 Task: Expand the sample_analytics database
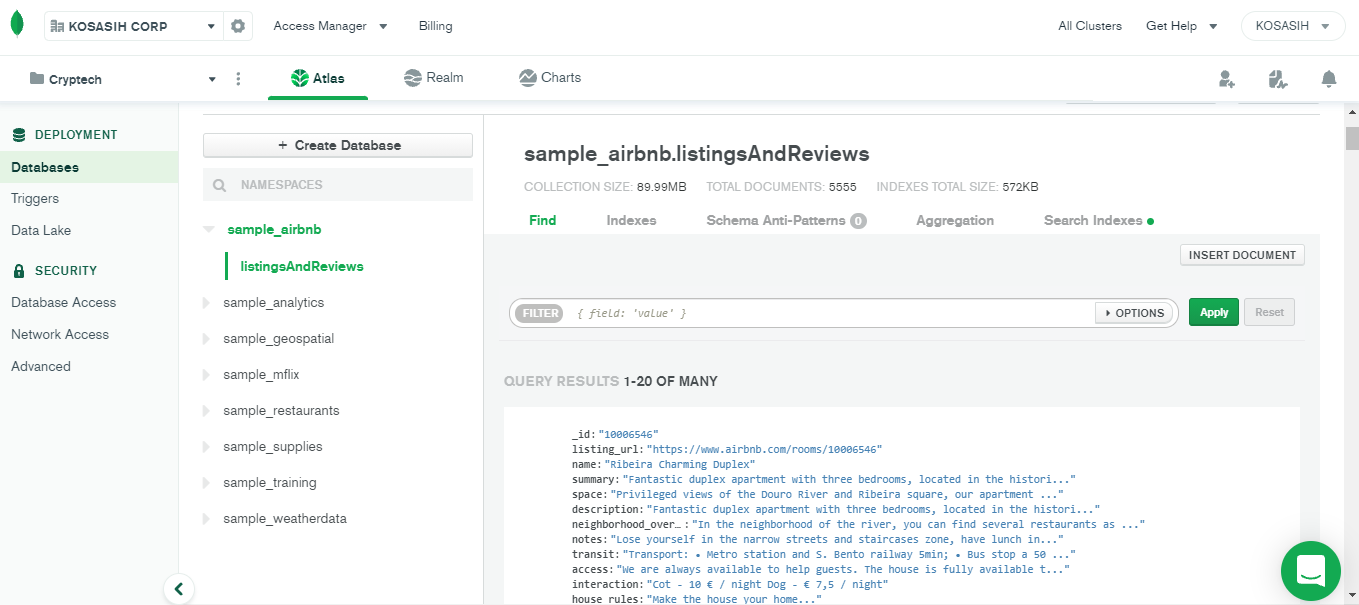click(207, 303)
